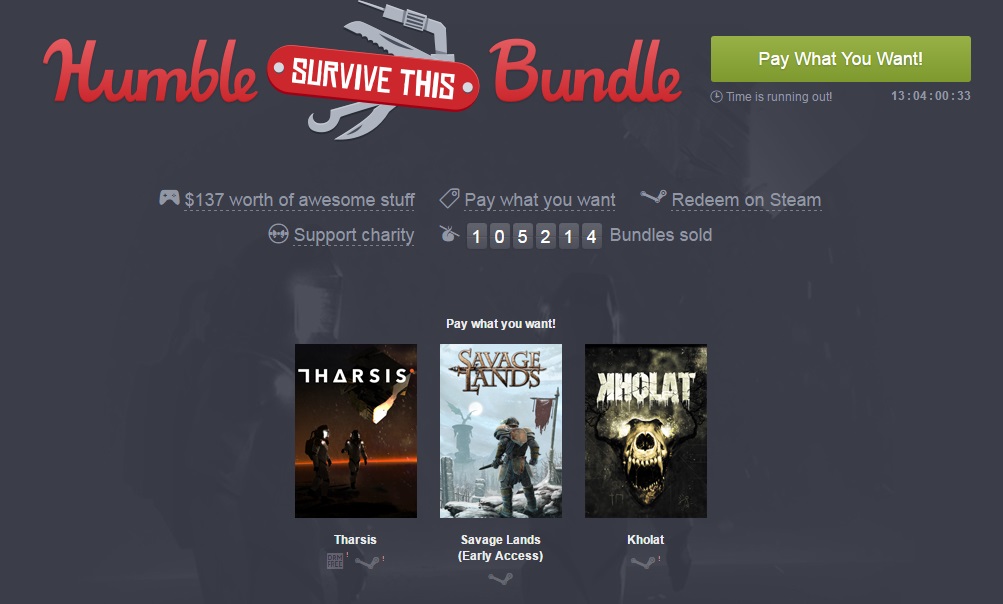Follow the Redeem on Steam link
The height and width of the screenshot is (604, 1003).
point(746,200)
